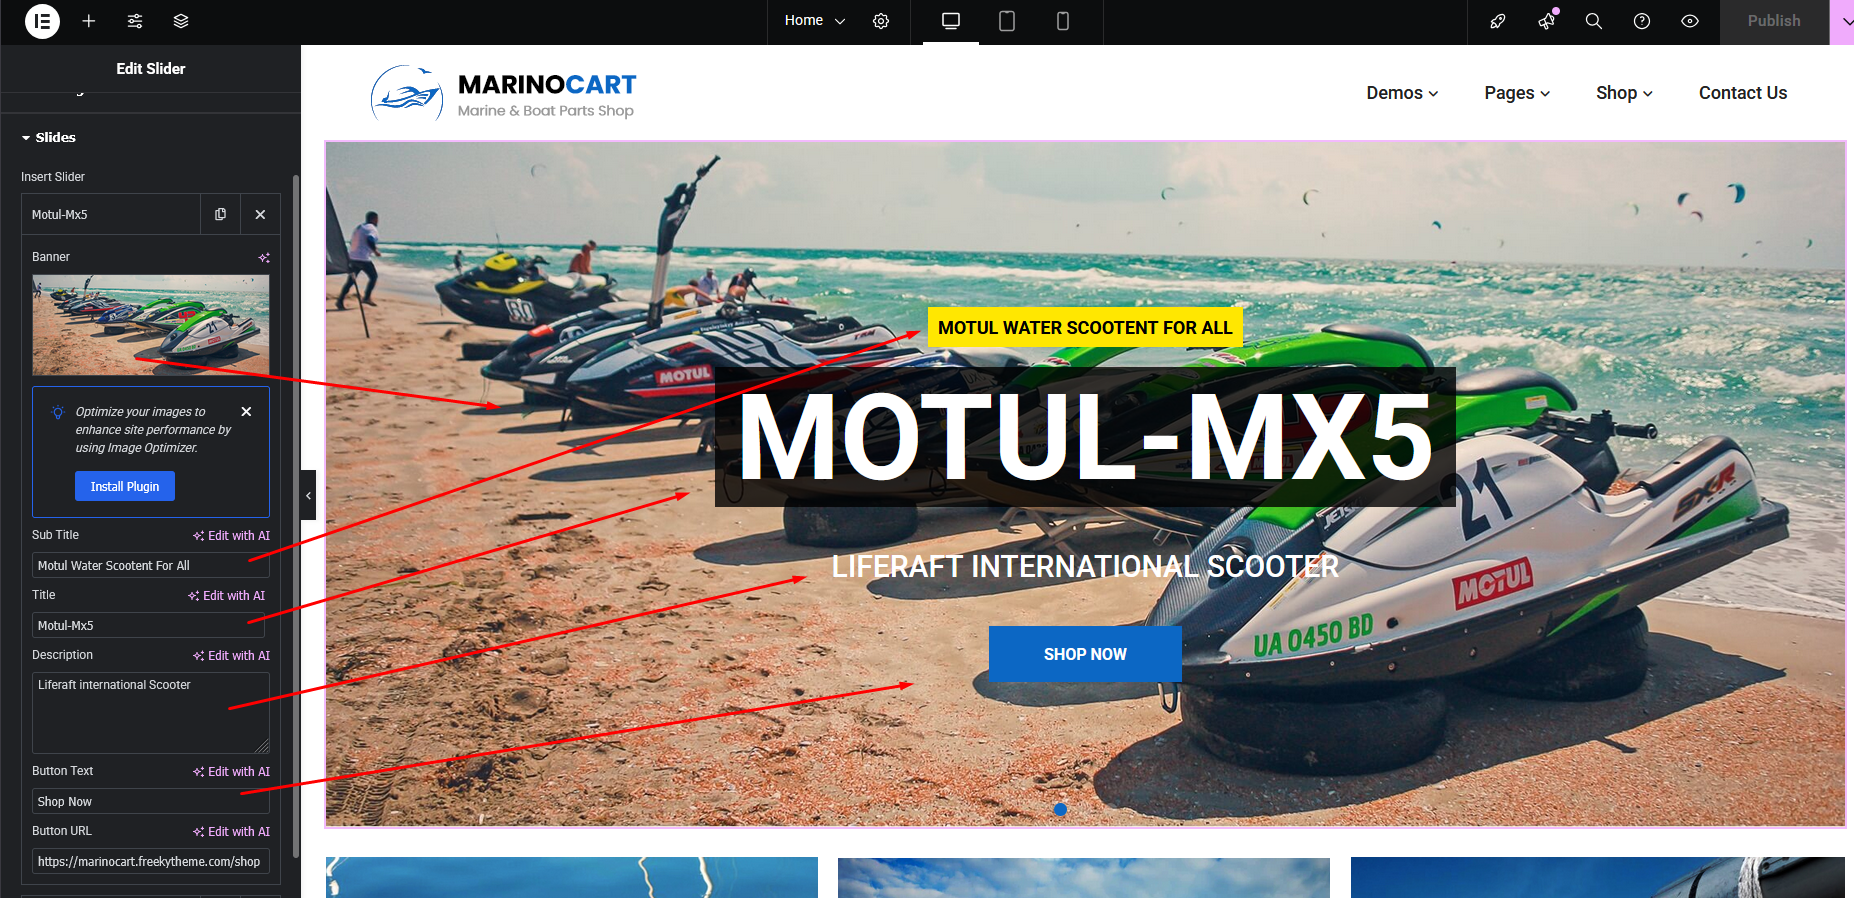Screen dimensions: 1854x898
Task: Open the Demos menu
Action: tap(1402, 93)
